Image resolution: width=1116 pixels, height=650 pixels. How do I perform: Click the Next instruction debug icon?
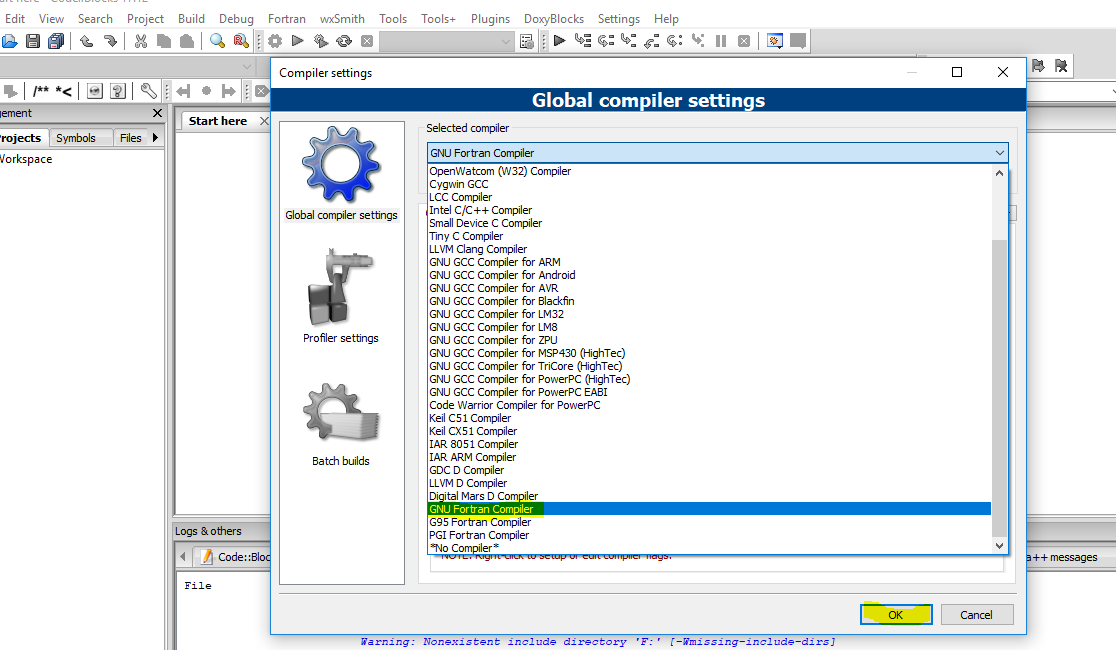tap(675, 41)
